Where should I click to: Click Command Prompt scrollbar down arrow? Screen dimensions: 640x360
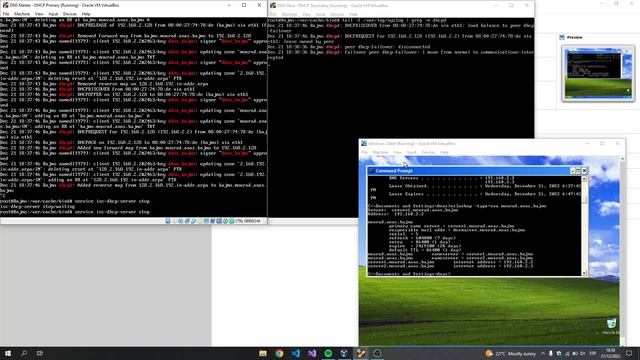584,273
